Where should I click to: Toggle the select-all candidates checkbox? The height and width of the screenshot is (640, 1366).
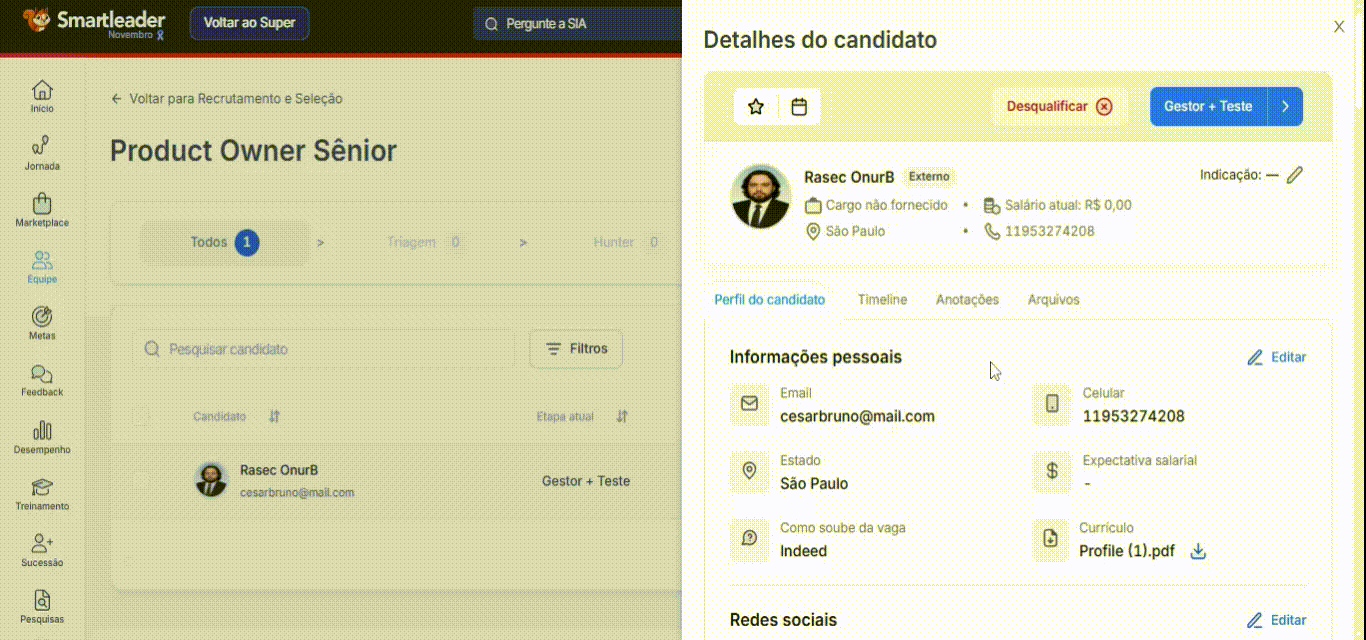point(141,416)
